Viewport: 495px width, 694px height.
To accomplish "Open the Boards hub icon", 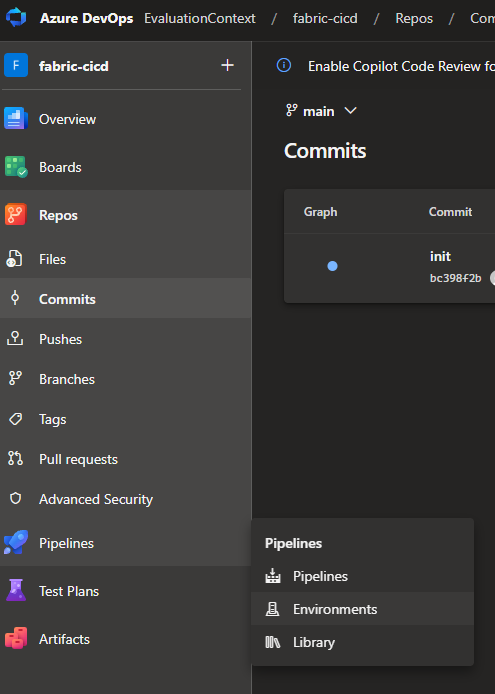I will coord(16,167).
